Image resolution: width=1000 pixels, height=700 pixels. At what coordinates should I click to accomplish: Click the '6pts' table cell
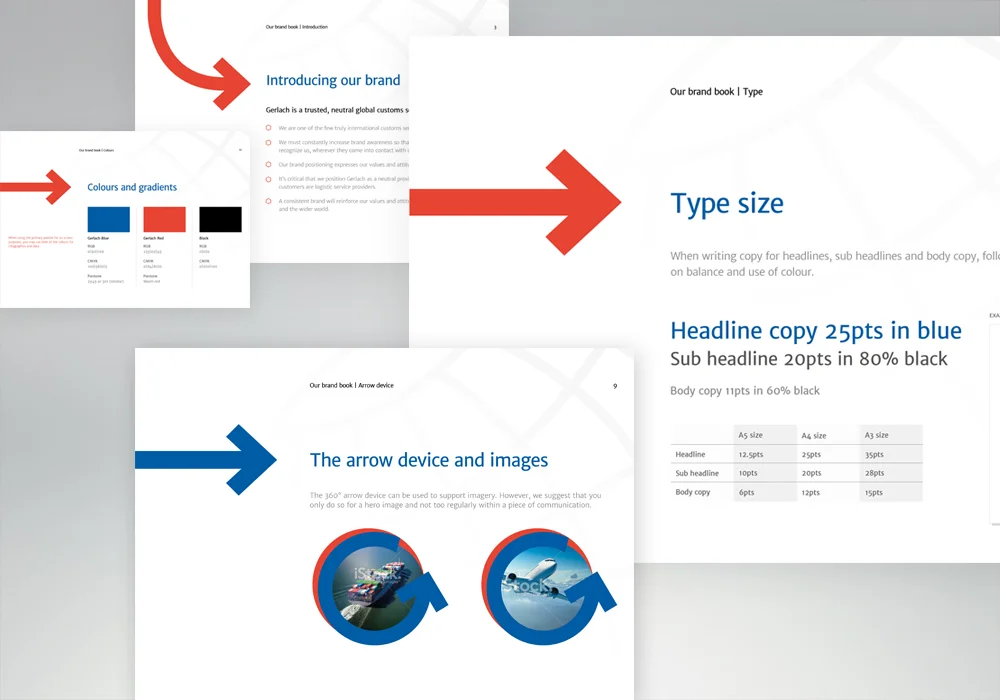[x=746, y=493]
